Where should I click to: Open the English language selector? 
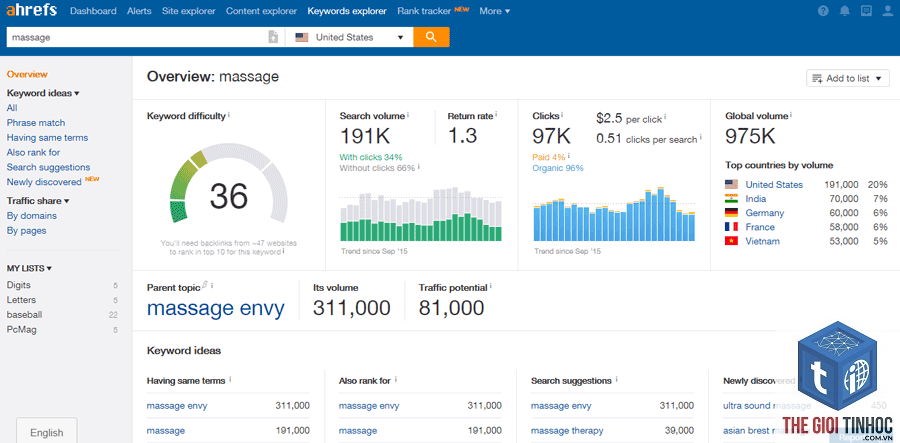(46, 430)
